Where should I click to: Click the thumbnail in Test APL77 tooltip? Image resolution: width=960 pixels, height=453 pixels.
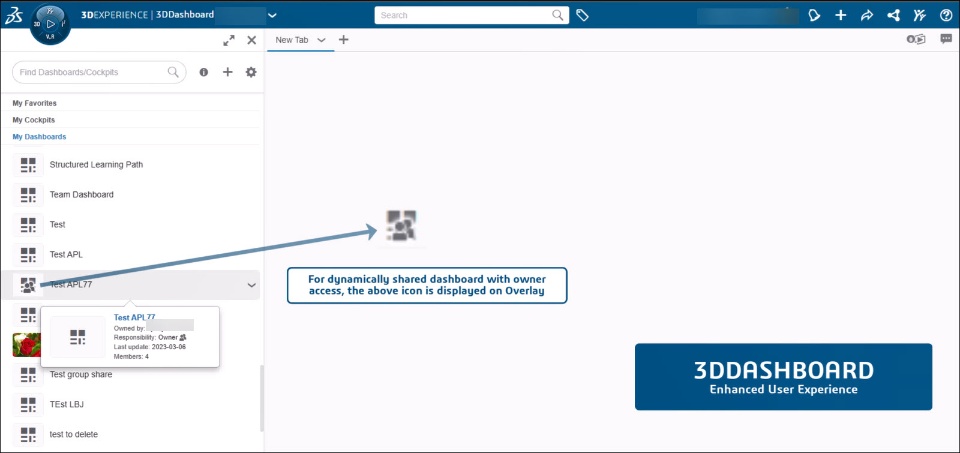pyautogui.click(x=77, y=337)
